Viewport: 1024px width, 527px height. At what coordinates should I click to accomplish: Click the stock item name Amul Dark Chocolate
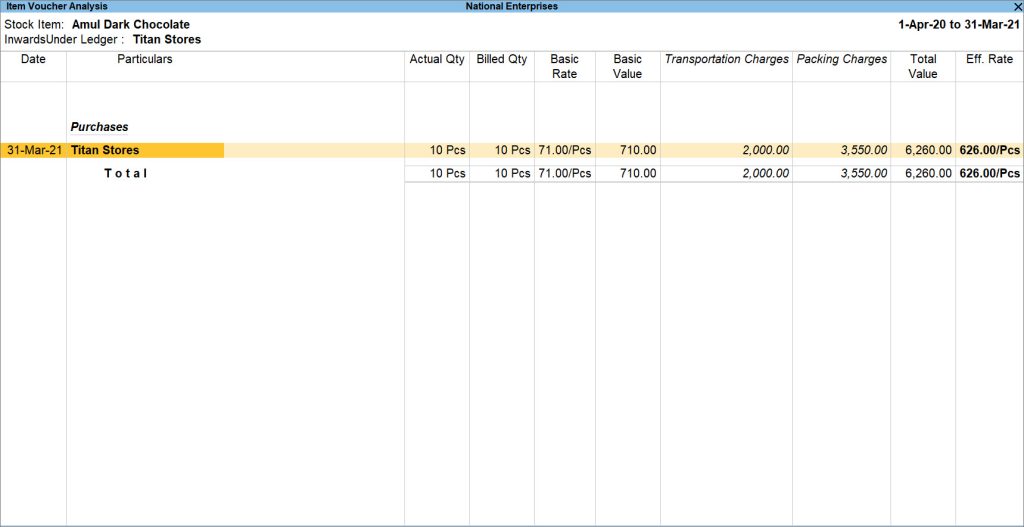click(131, 25)
